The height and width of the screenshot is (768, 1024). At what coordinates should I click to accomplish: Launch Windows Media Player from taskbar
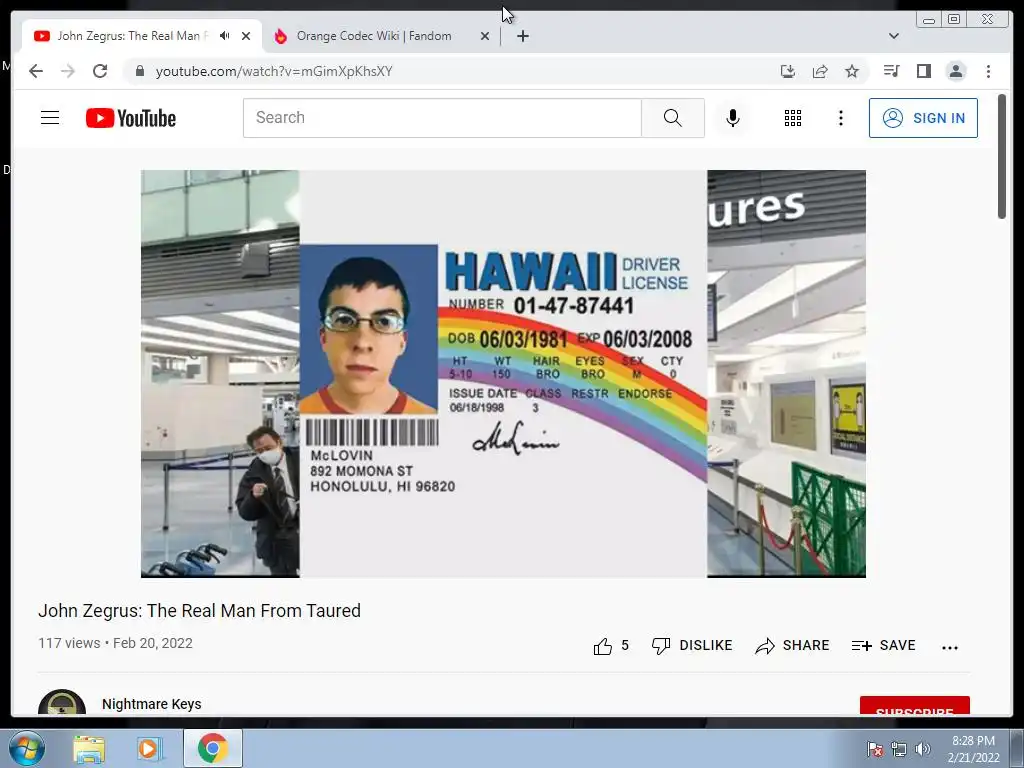[149, 748]
